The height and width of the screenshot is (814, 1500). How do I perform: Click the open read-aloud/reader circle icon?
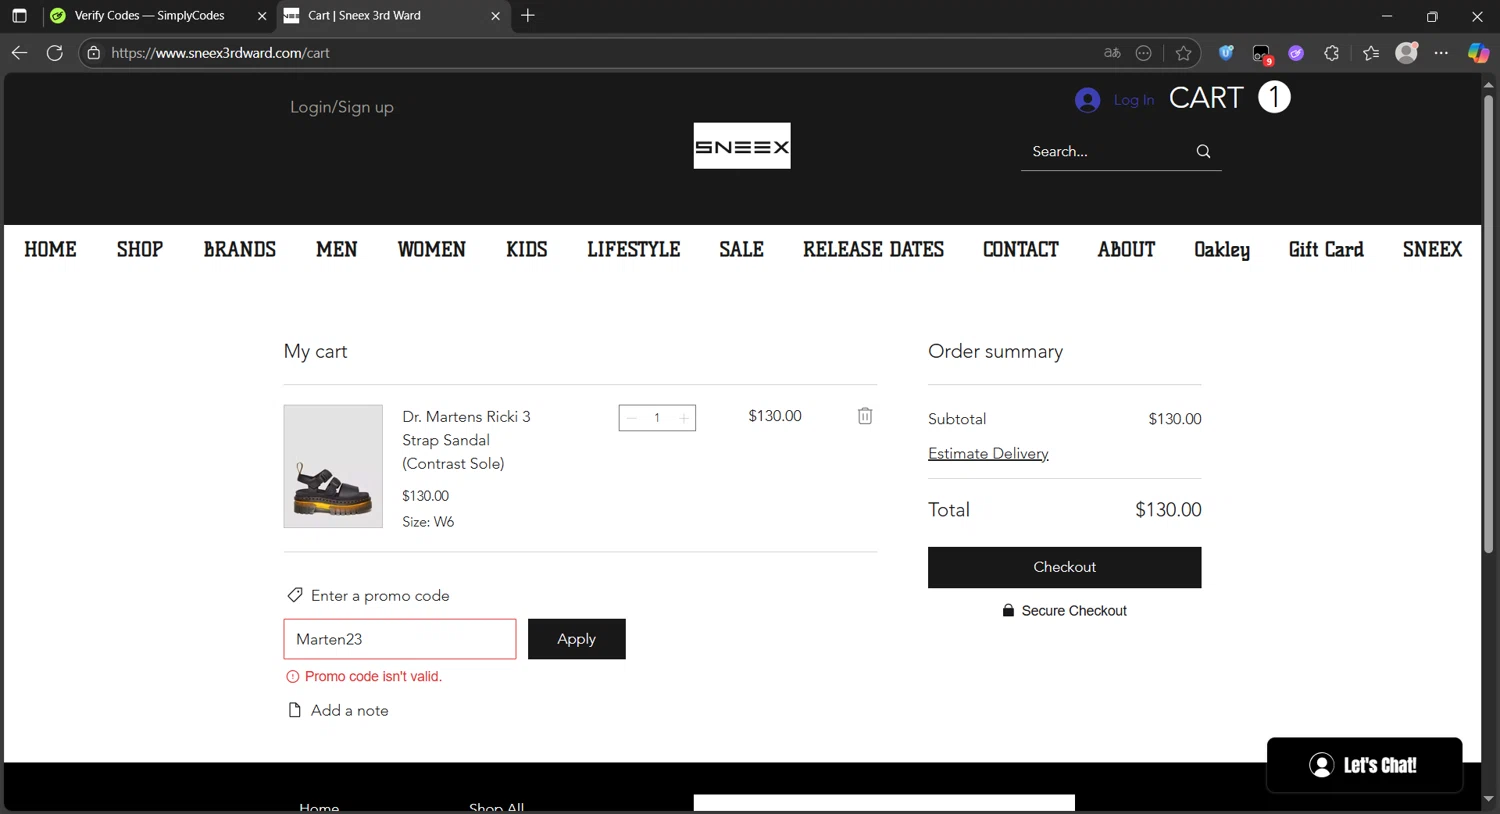(1144, 53)
